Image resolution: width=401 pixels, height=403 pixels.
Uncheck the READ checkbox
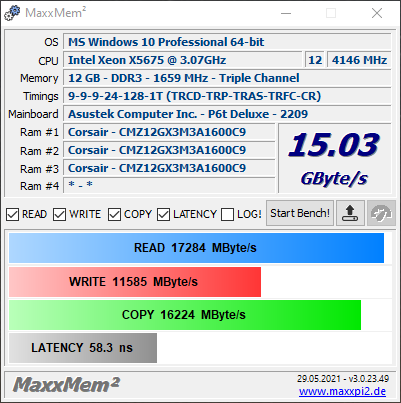click(x=12, y=214)
